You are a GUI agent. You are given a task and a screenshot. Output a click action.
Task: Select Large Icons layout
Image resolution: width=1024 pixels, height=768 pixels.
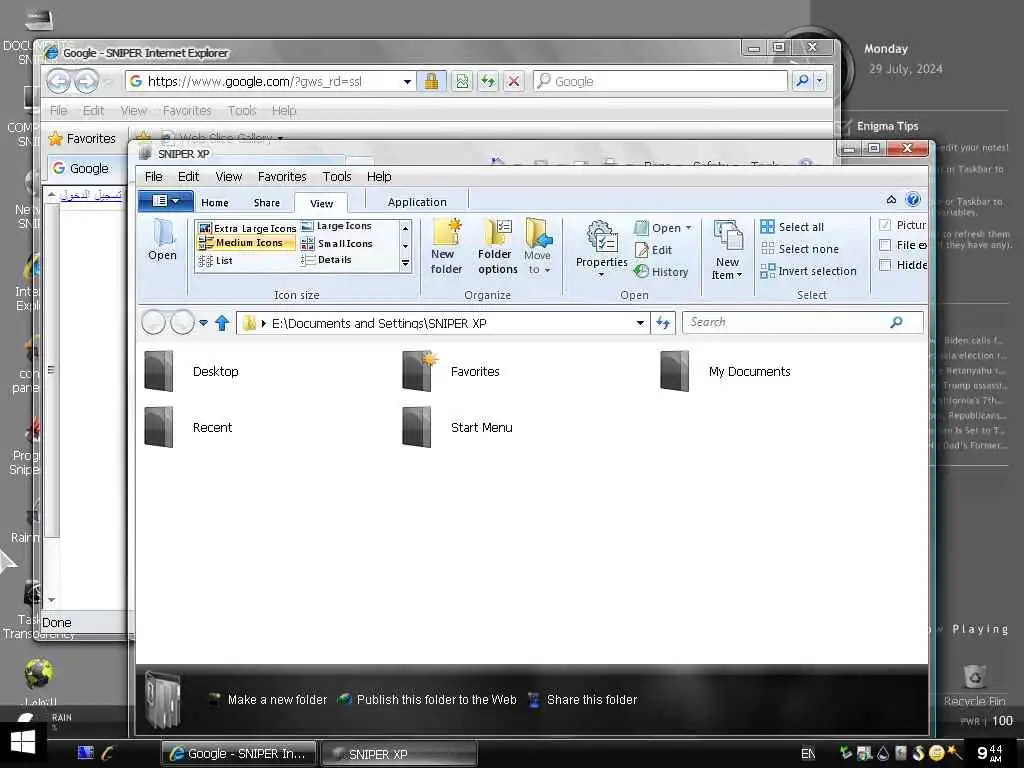(x=336, y=226)
